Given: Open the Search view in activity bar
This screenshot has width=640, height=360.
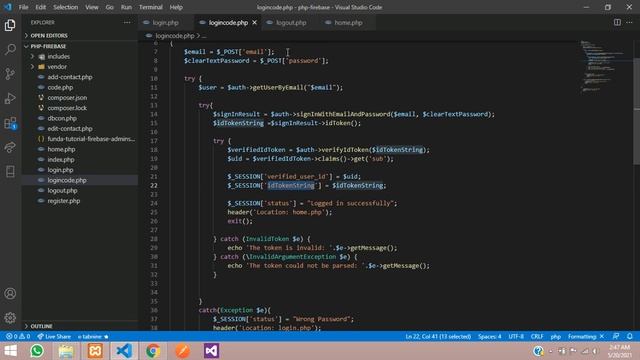Looking at the screenshot, I should click(10, 49).
